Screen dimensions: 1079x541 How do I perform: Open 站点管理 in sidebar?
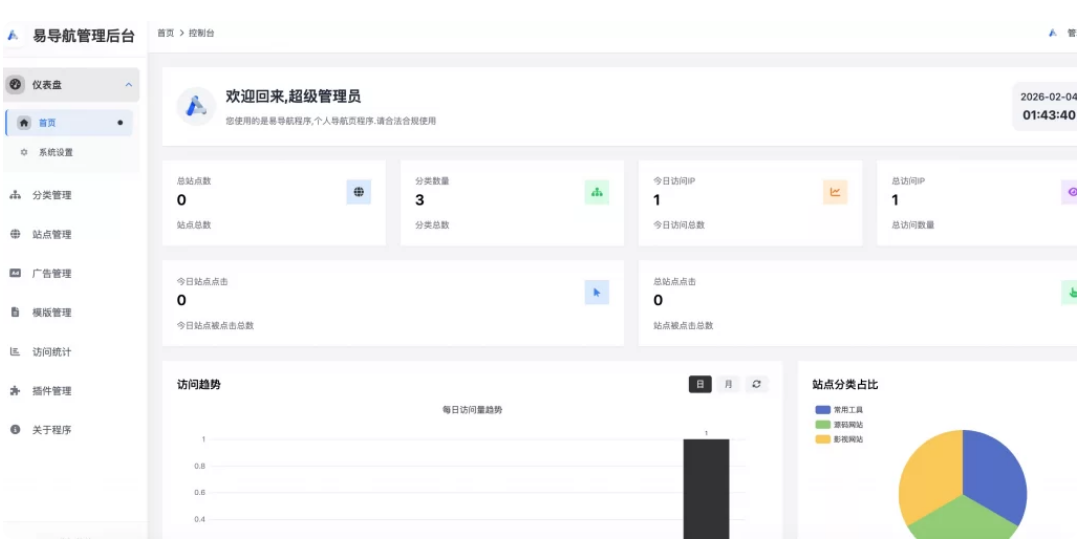[52, 234]
